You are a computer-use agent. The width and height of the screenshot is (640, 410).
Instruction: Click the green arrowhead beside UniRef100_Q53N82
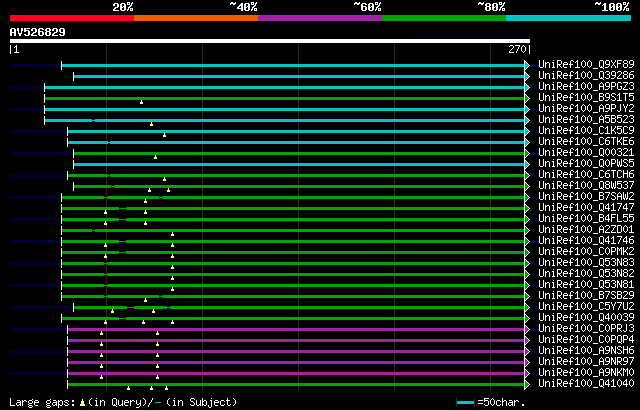[x=527, y=273]
